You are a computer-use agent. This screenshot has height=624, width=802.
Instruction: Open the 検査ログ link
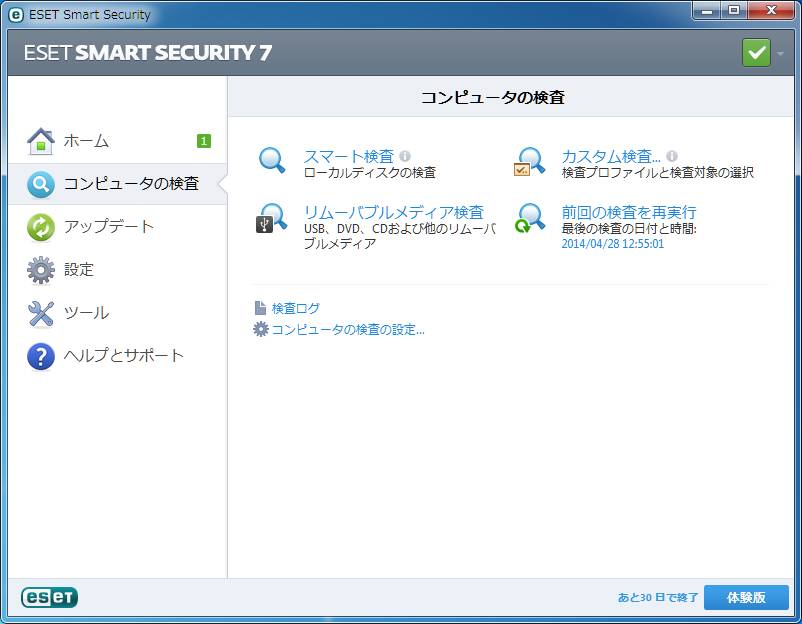(x=296, y=308)
